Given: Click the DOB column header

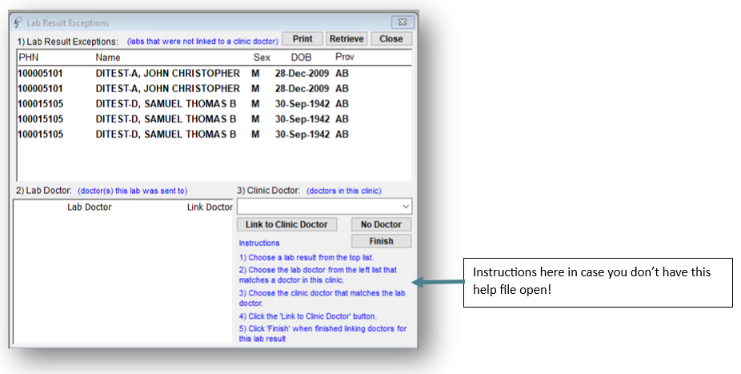Looking at the screenshot, I should coord(301,57).
